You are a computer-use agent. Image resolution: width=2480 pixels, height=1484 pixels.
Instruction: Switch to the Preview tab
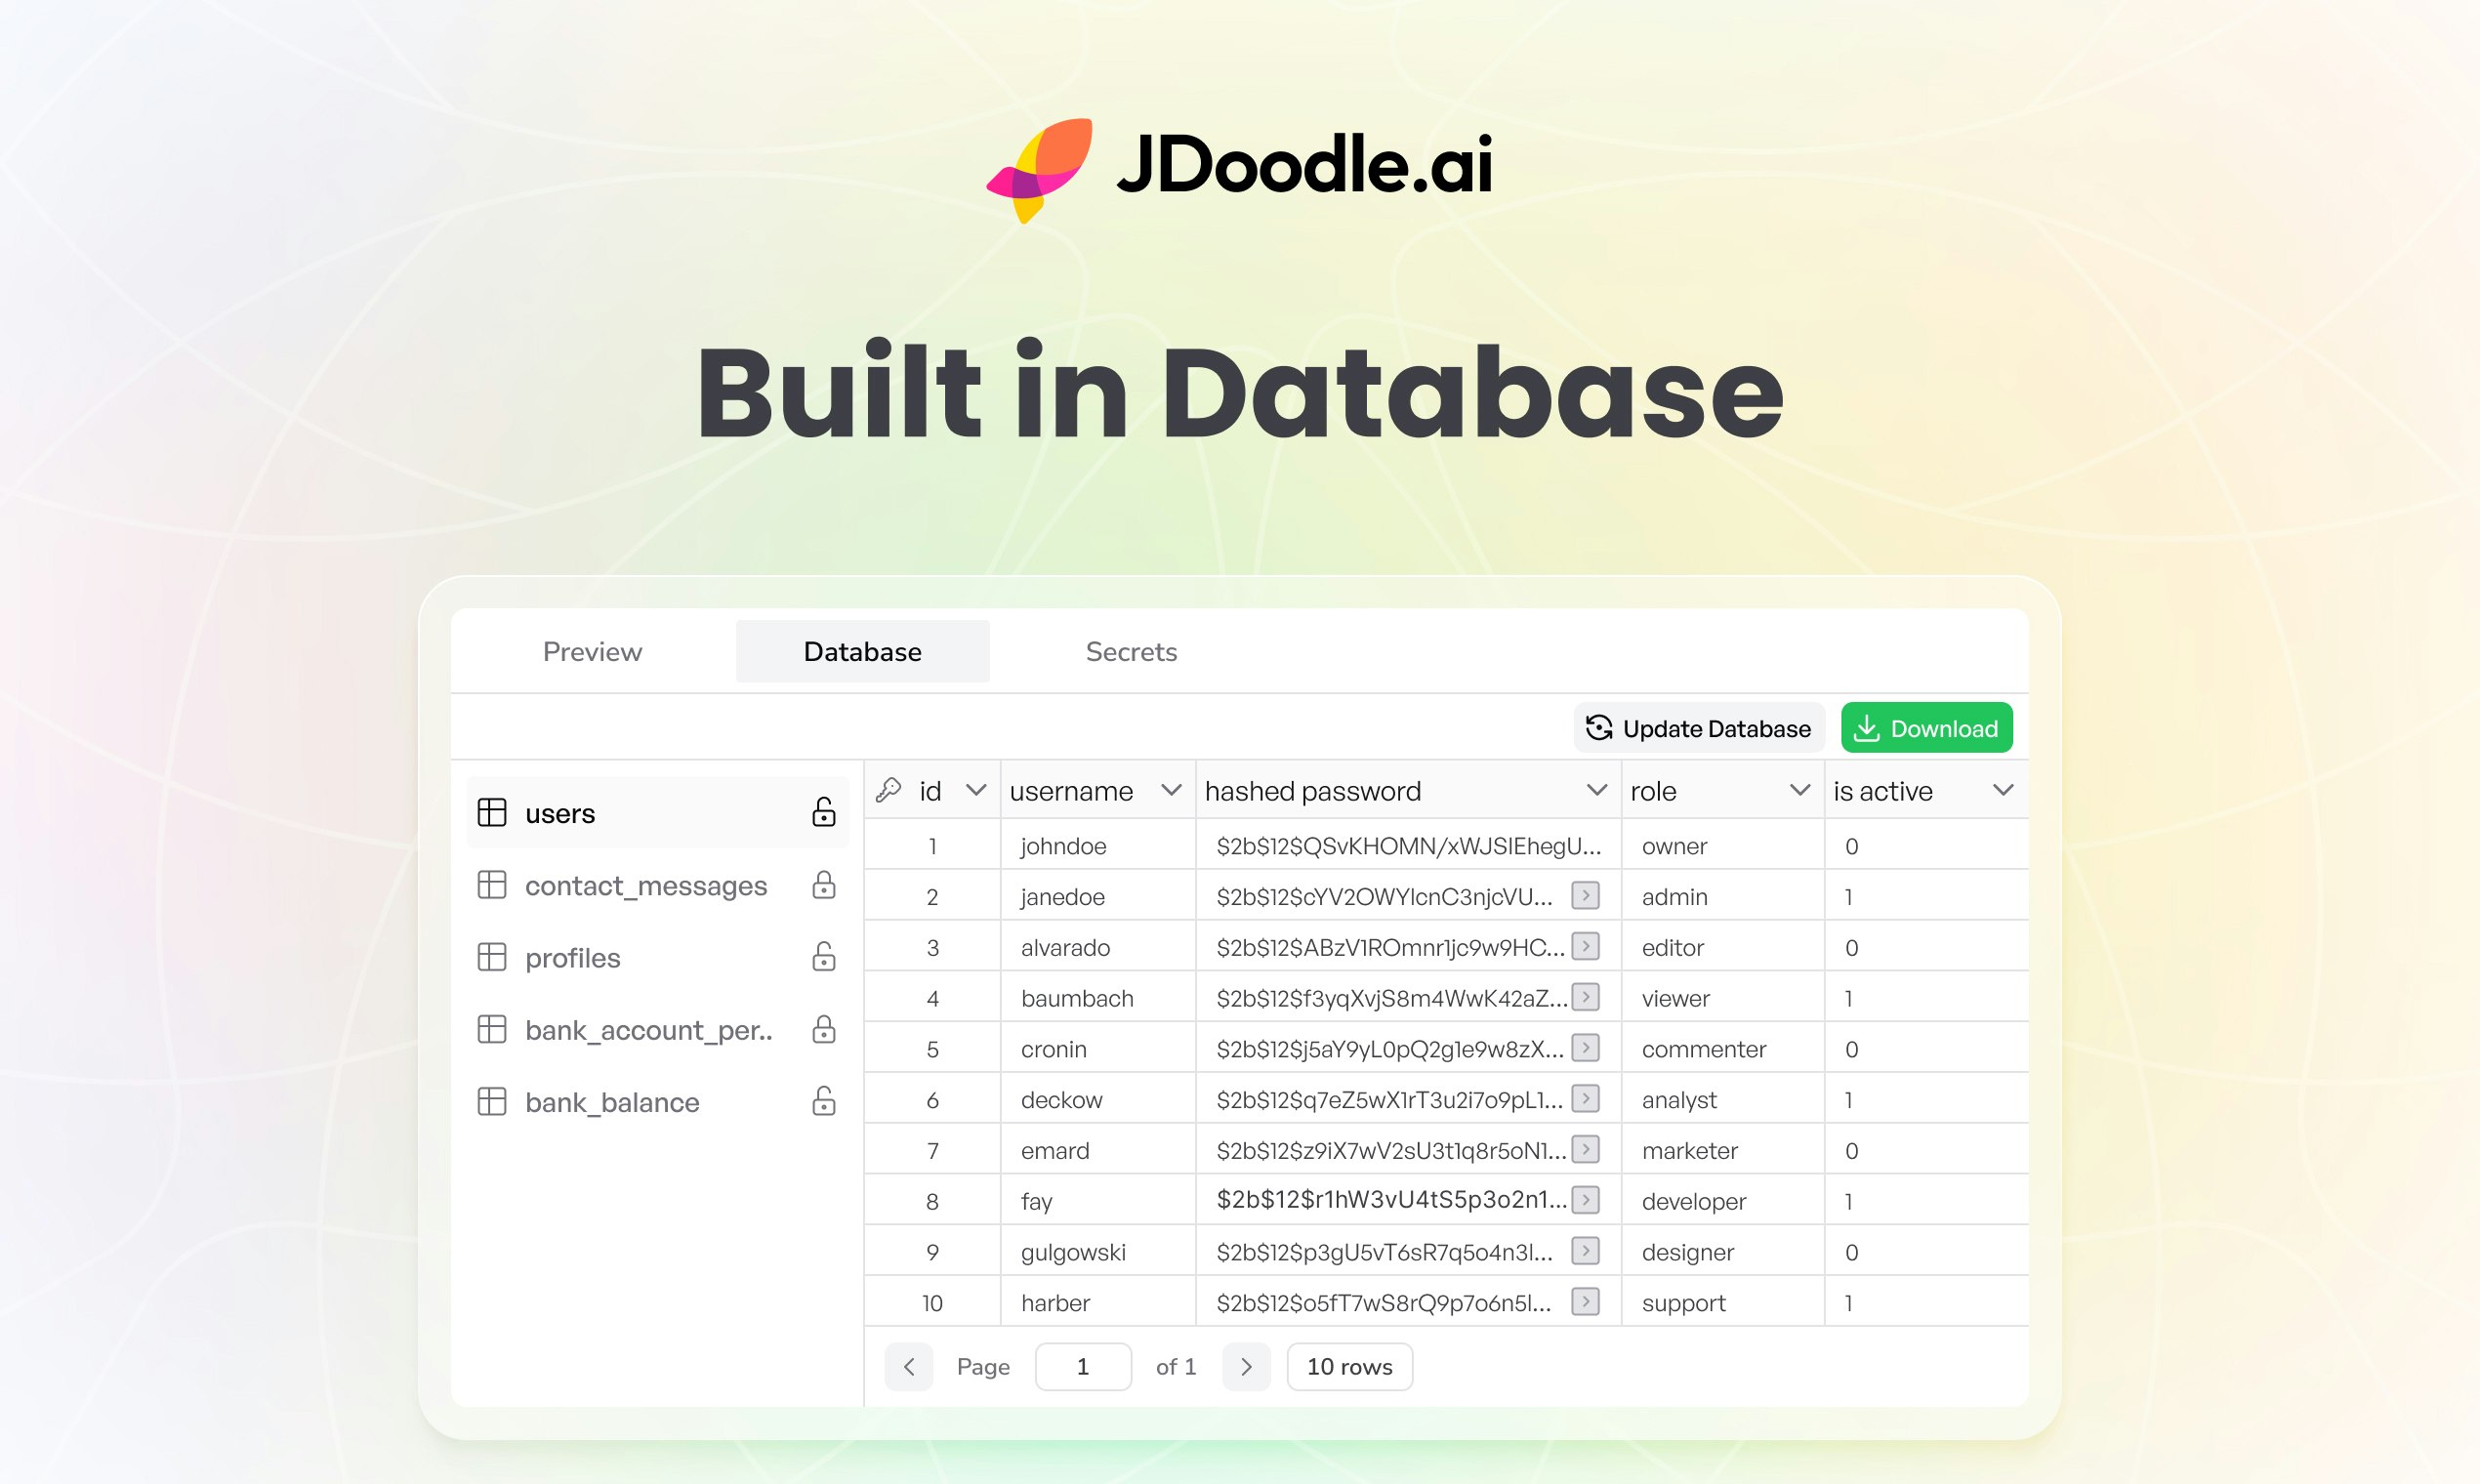592,651
